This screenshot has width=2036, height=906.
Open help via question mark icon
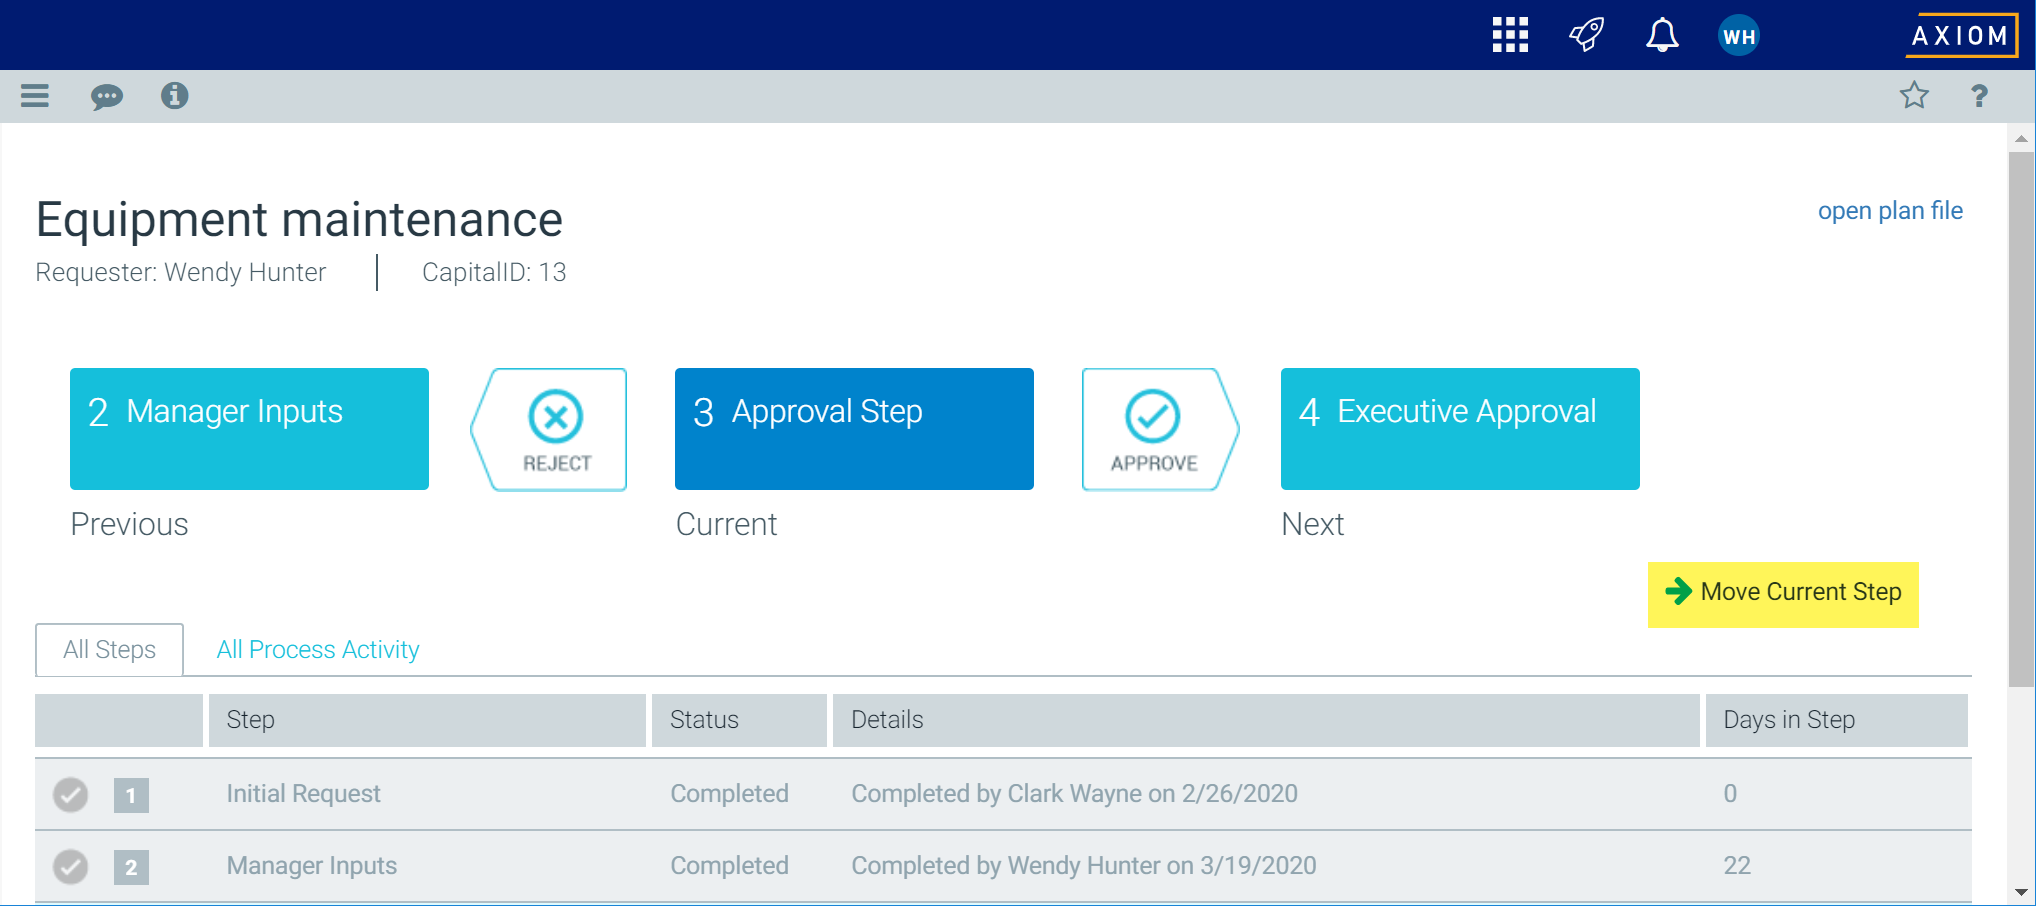coord(1979,96)
